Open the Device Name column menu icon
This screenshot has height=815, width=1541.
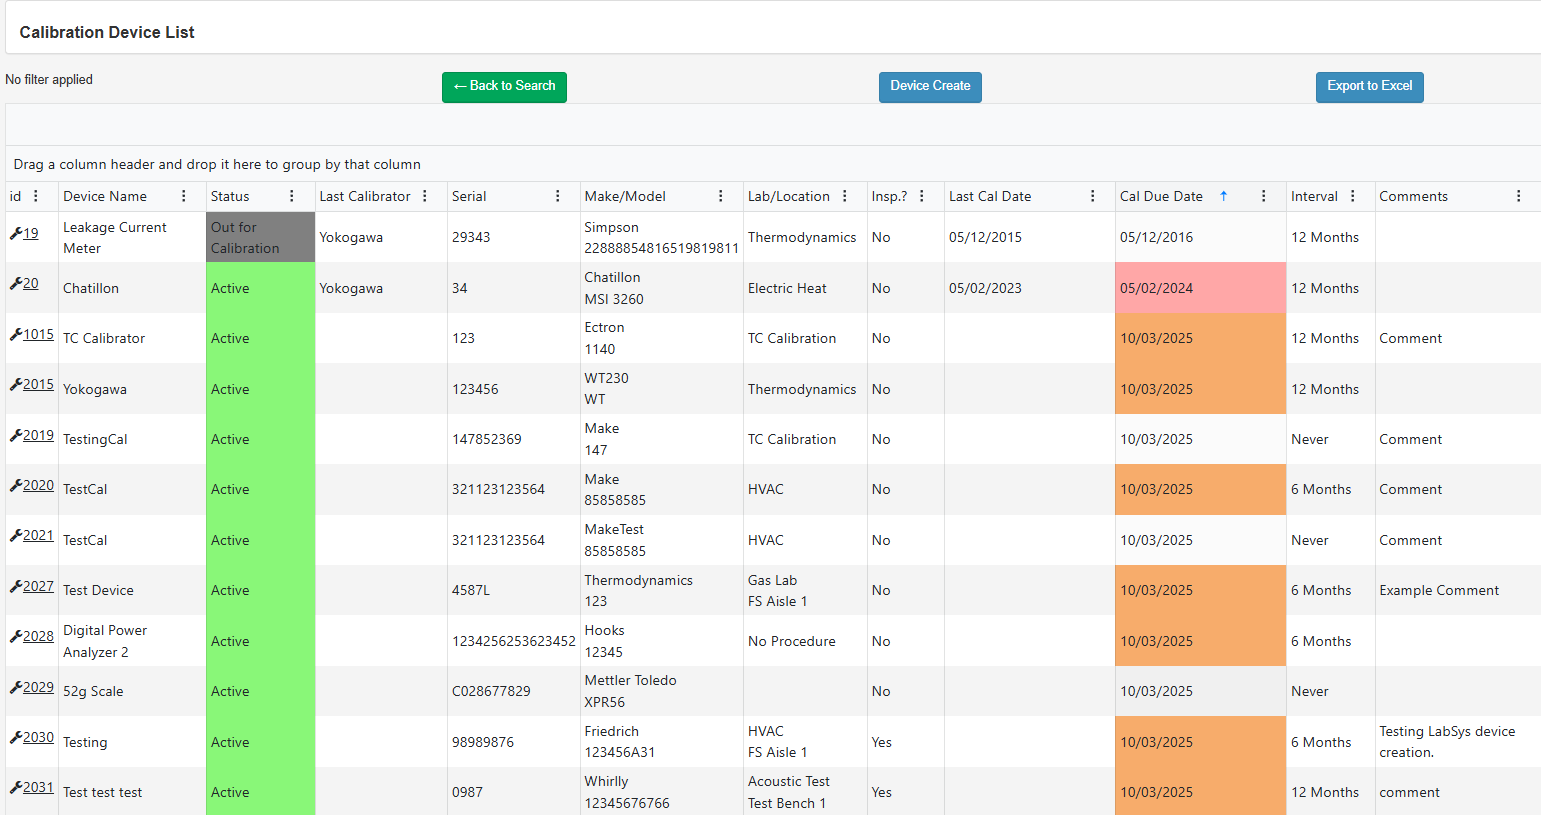(183, 196)
